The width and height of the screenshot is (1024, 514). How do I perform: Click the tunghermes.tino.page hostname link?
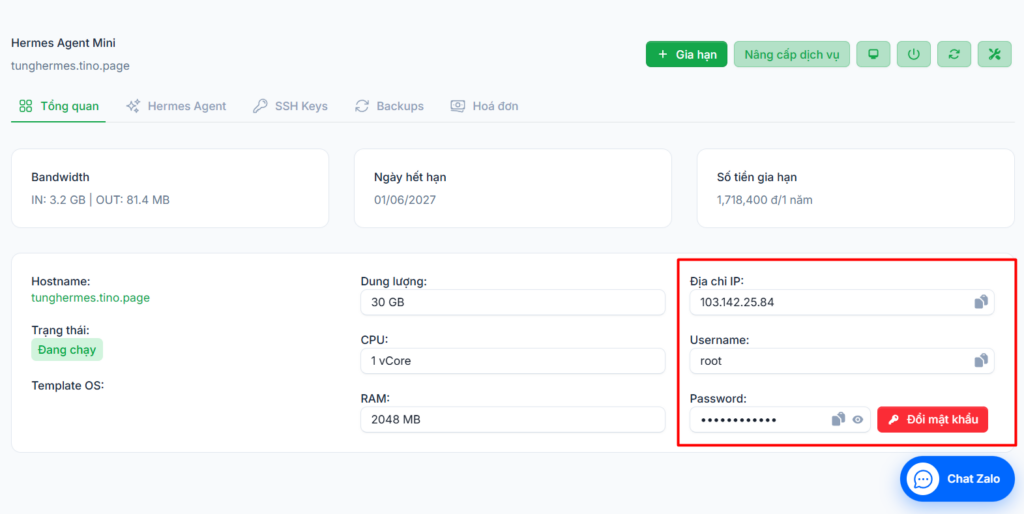(91, 298)
